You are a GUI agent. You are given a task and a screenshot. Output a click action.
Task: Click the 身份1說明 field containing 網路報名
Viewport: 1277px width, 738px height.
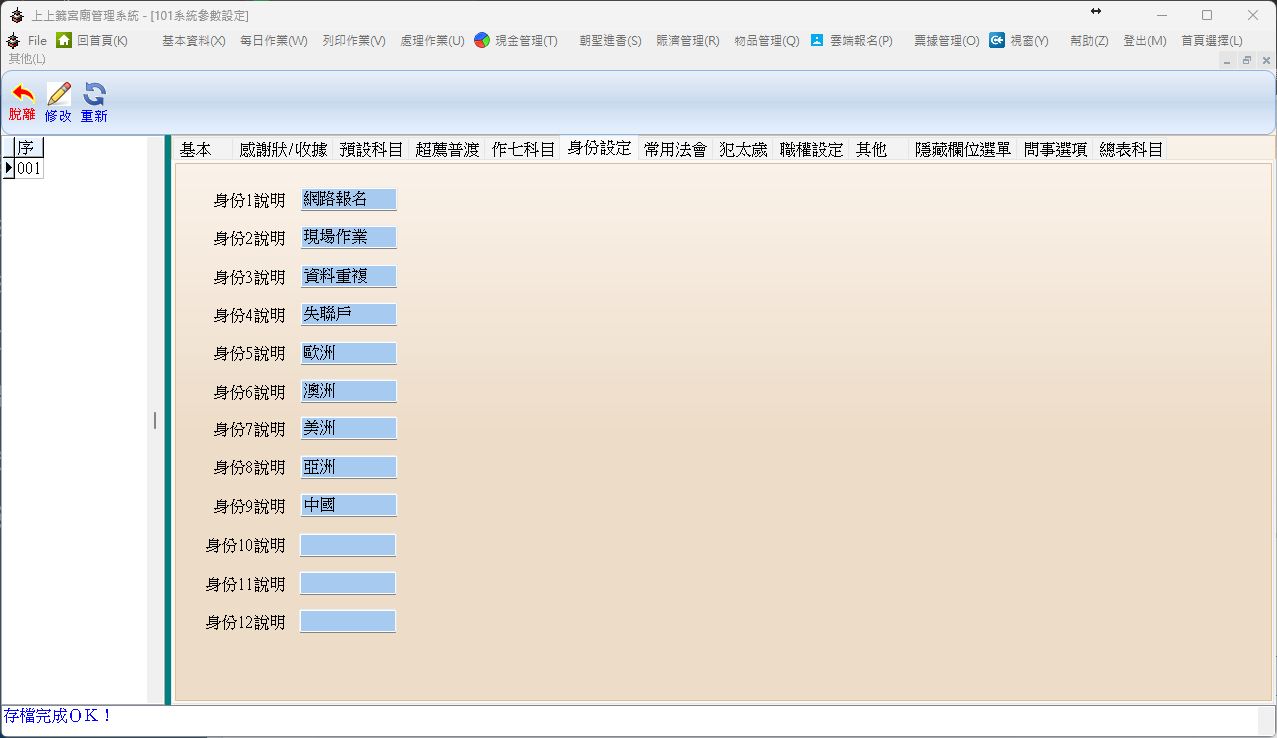pyautogui.click(x=348, y=200)
